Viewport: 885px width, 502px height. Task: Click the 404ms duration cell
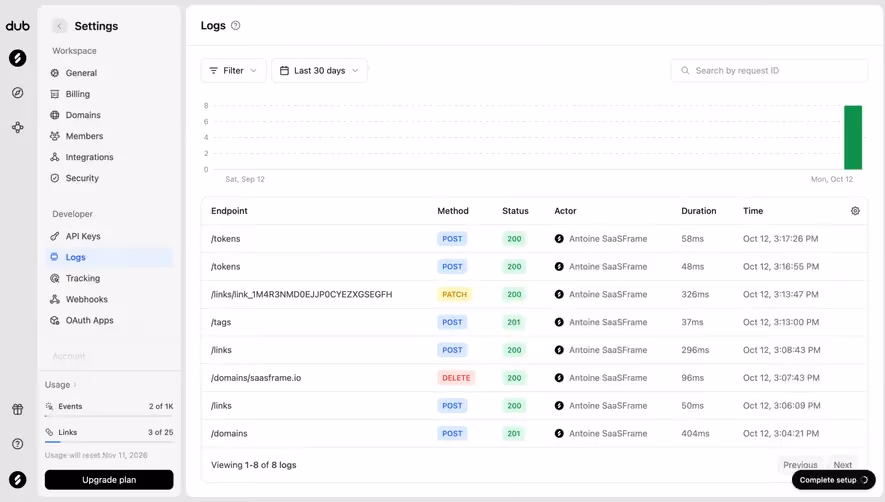[695, 434]
